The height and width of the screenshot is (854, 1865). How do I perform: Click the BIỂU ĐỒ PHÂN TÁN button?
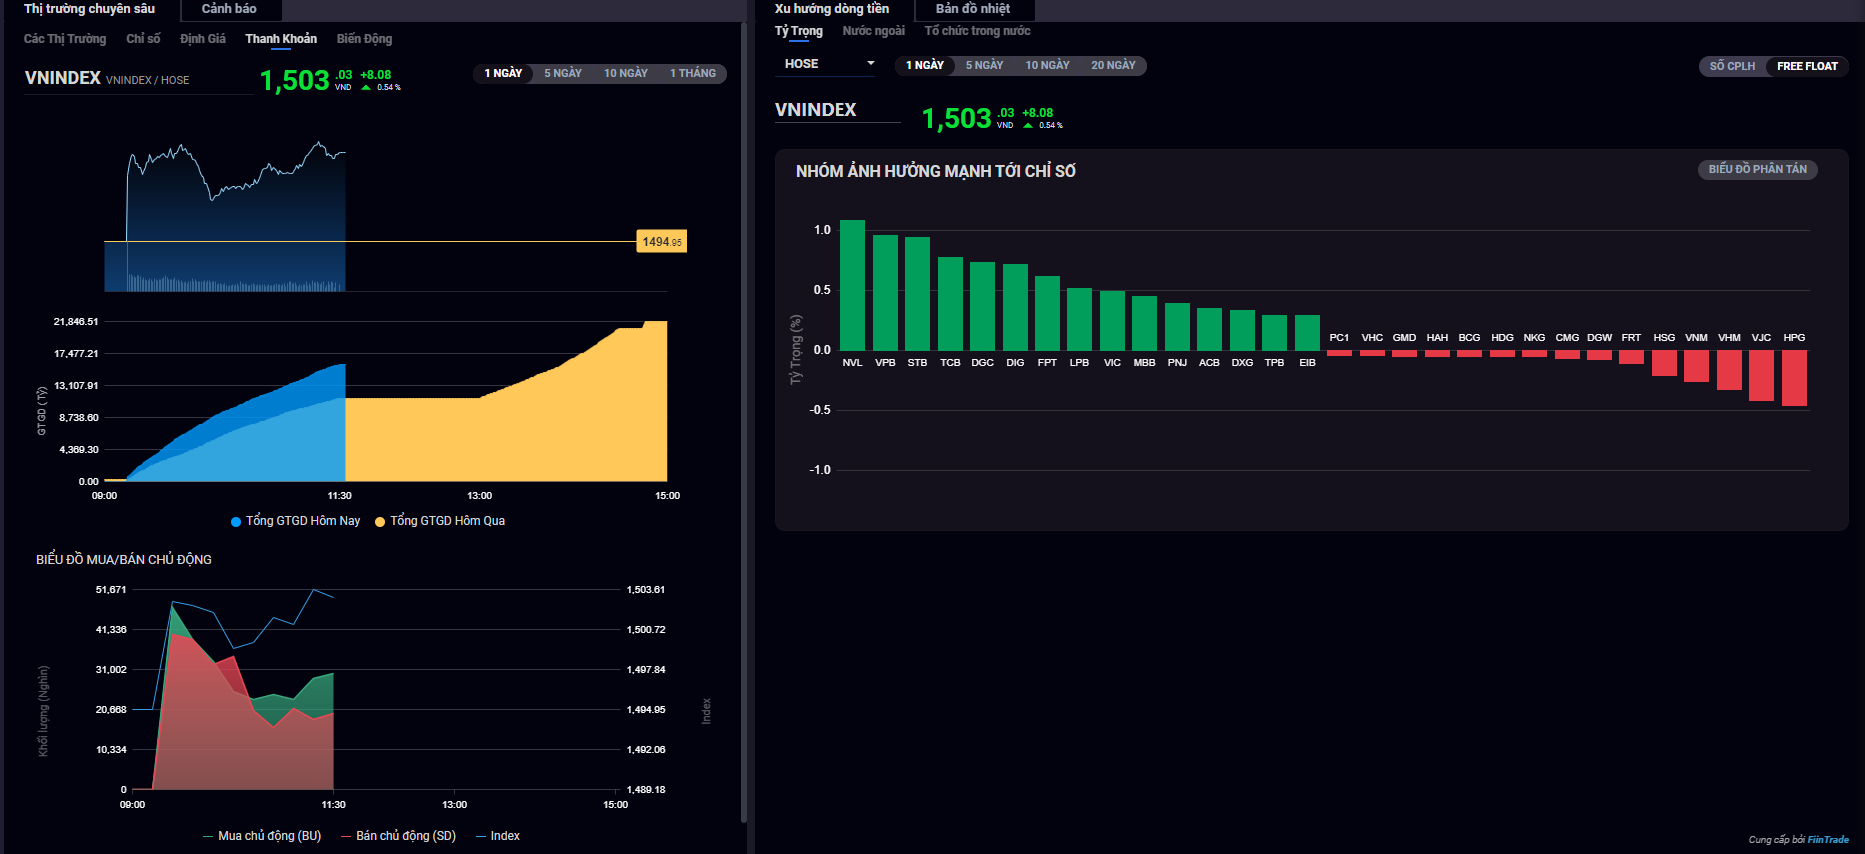tap(1757, 170)
